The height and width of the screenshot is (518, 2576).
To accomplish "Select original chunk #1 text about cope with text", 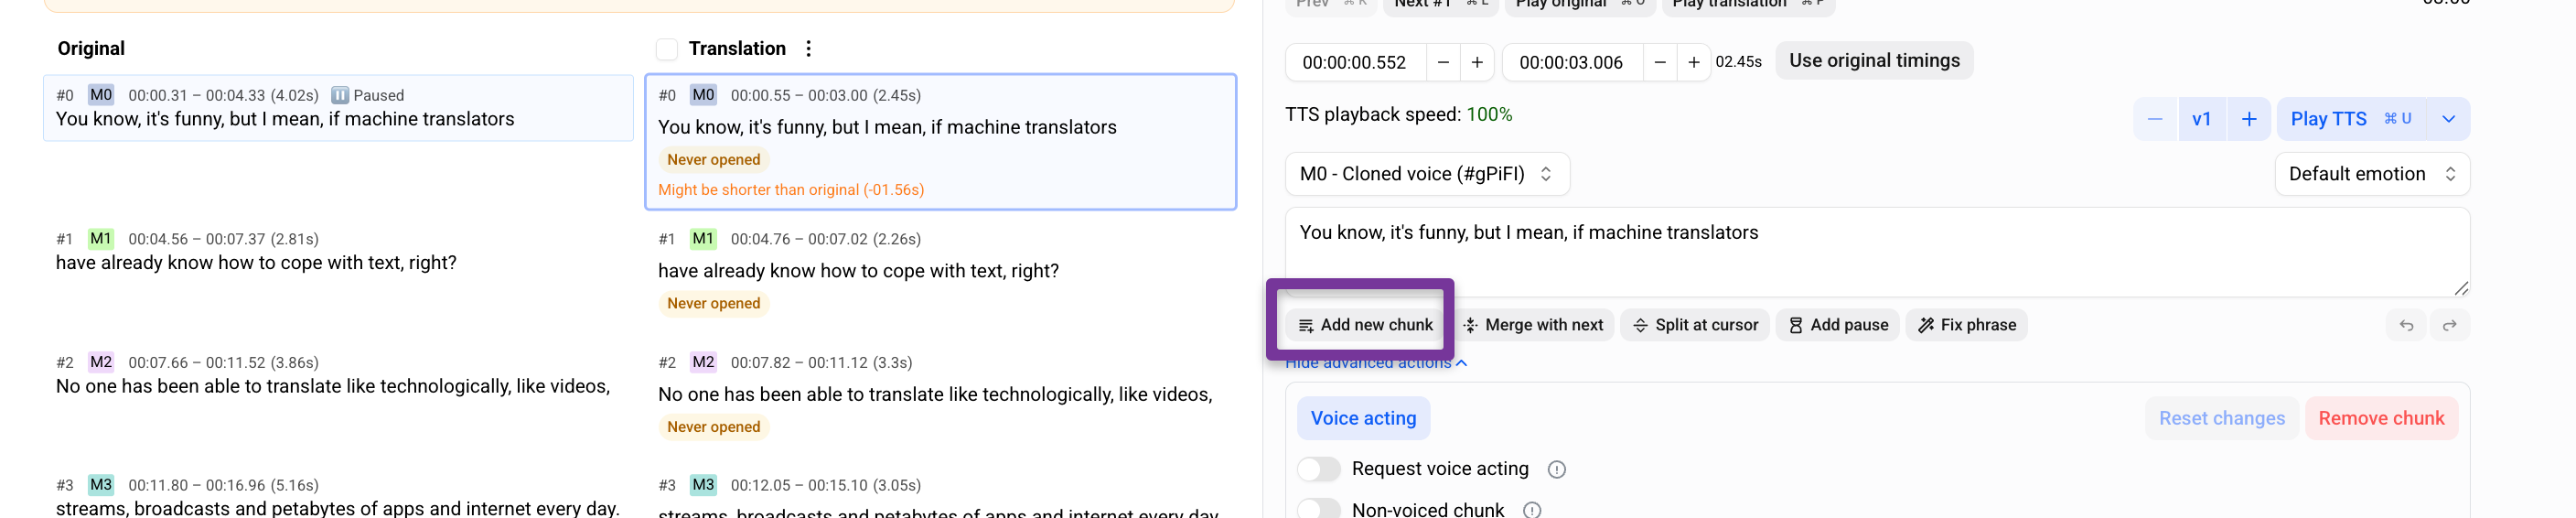I will click(x=256, y=263).
